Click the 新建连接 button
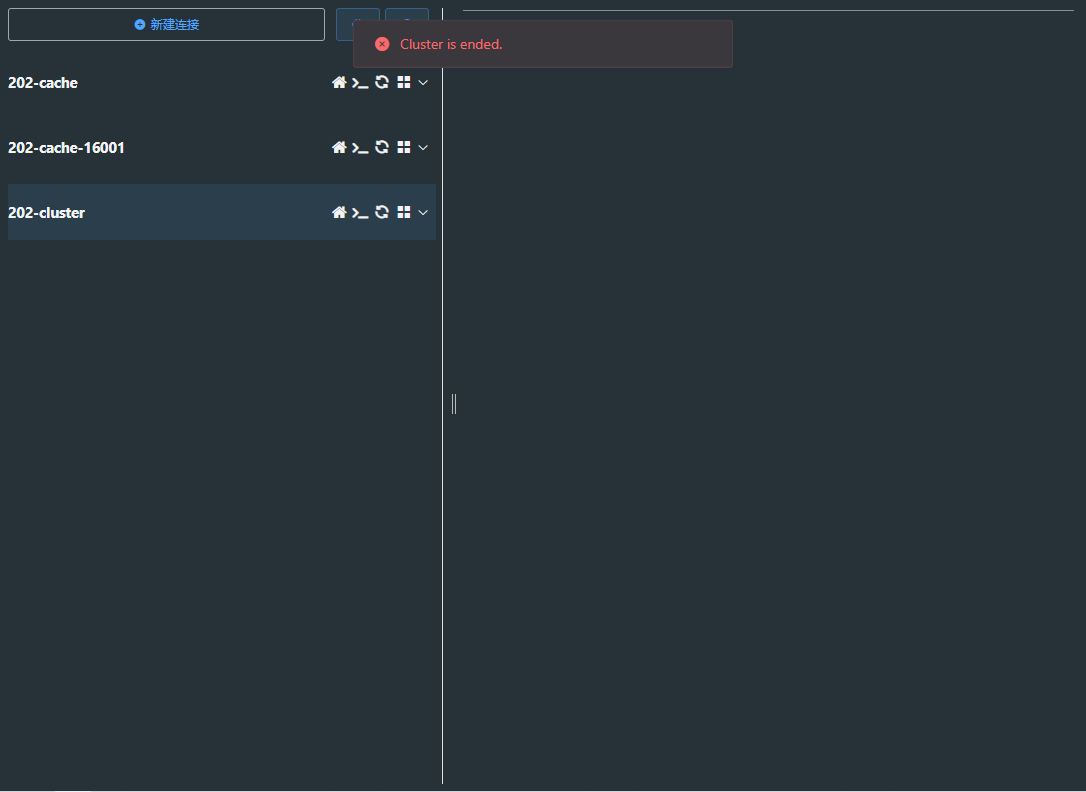The height and width of the screenshot is (792, 1086). pos(165,24)
